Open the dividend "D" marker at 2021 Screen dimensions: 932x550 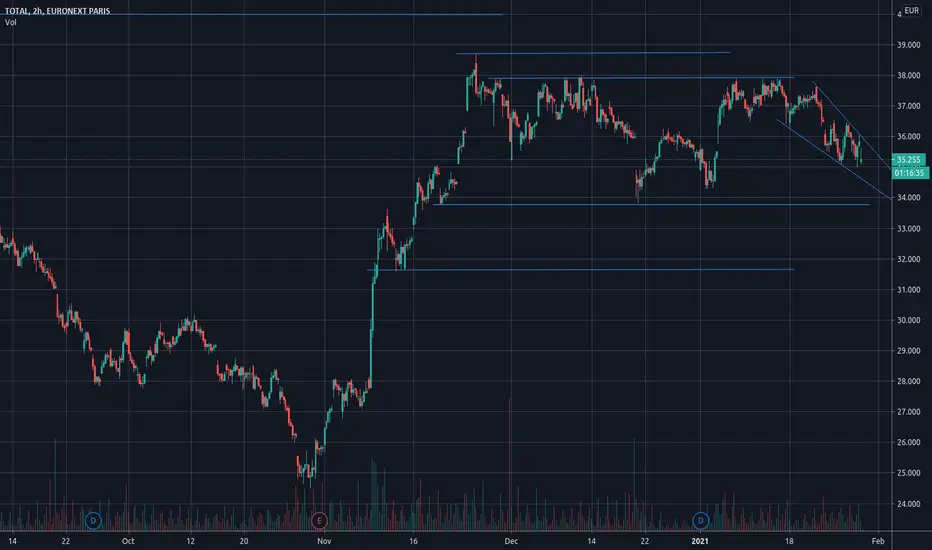click(700, 521)
